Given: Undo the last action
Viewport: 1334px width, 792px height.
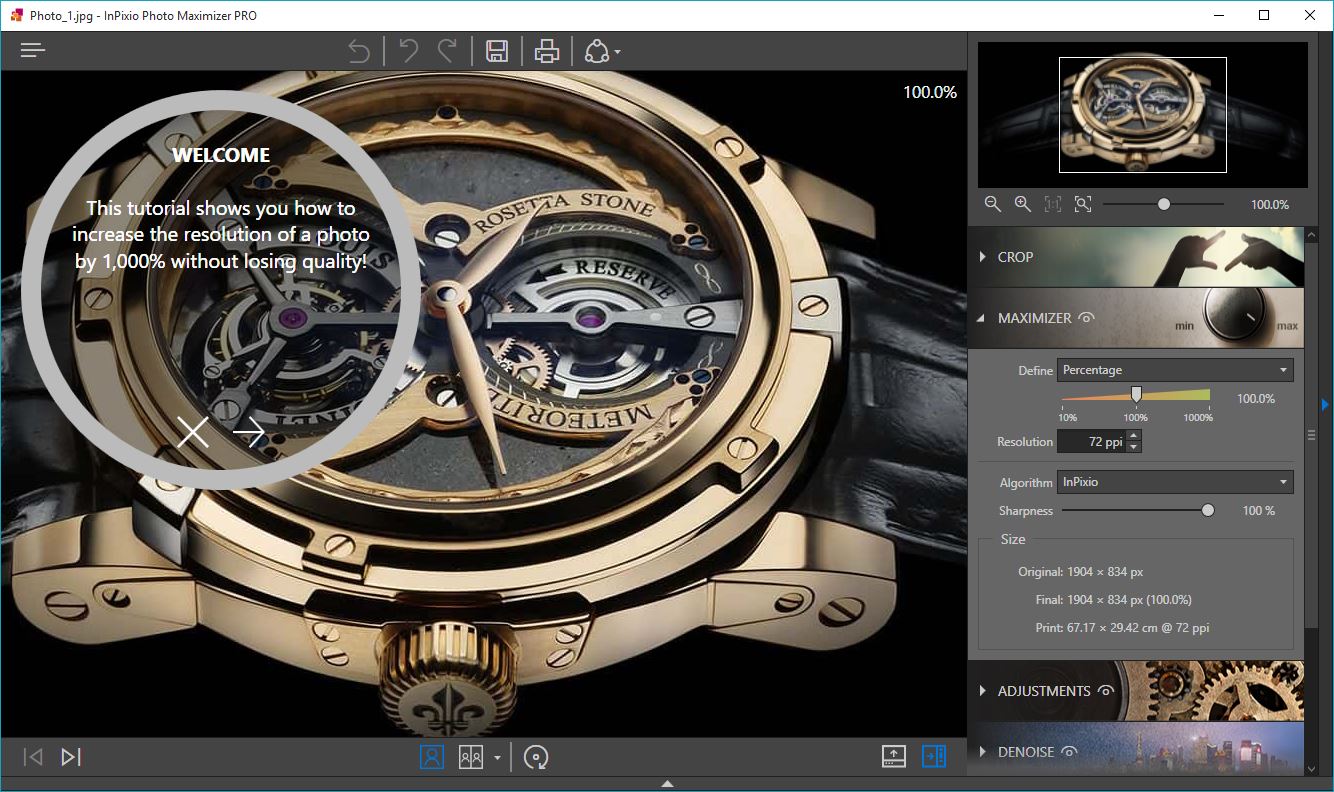Looking at the screenshot, I should [408, 51].
